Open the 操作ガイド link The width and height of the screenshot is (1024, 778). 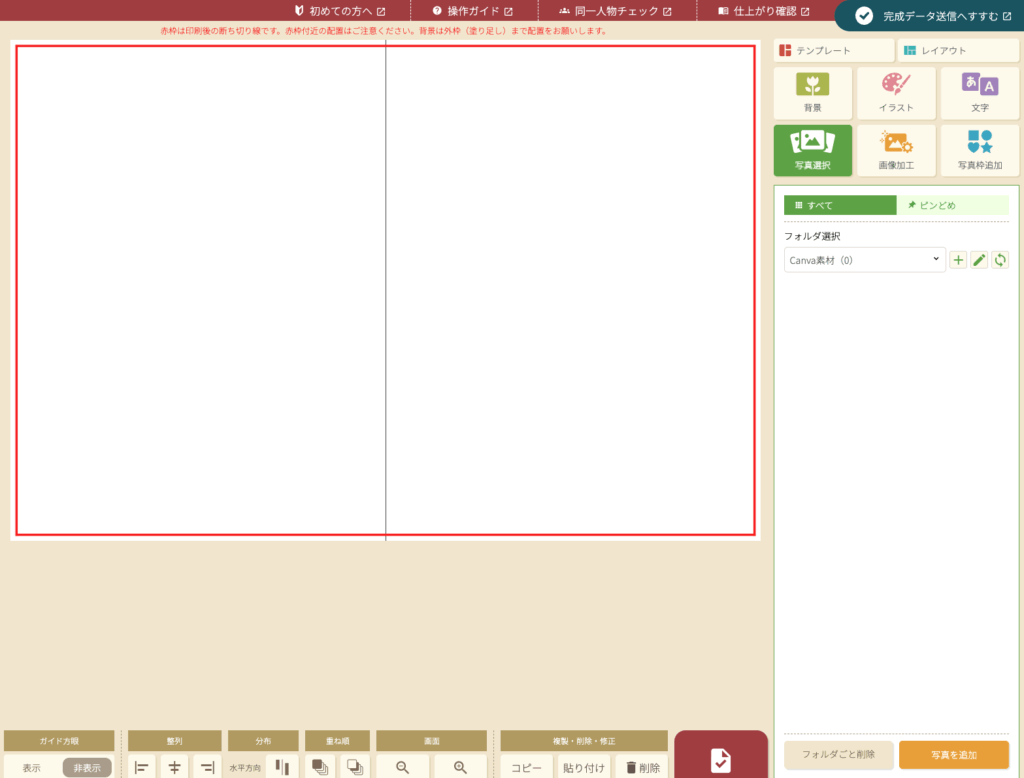pos(472,11)
